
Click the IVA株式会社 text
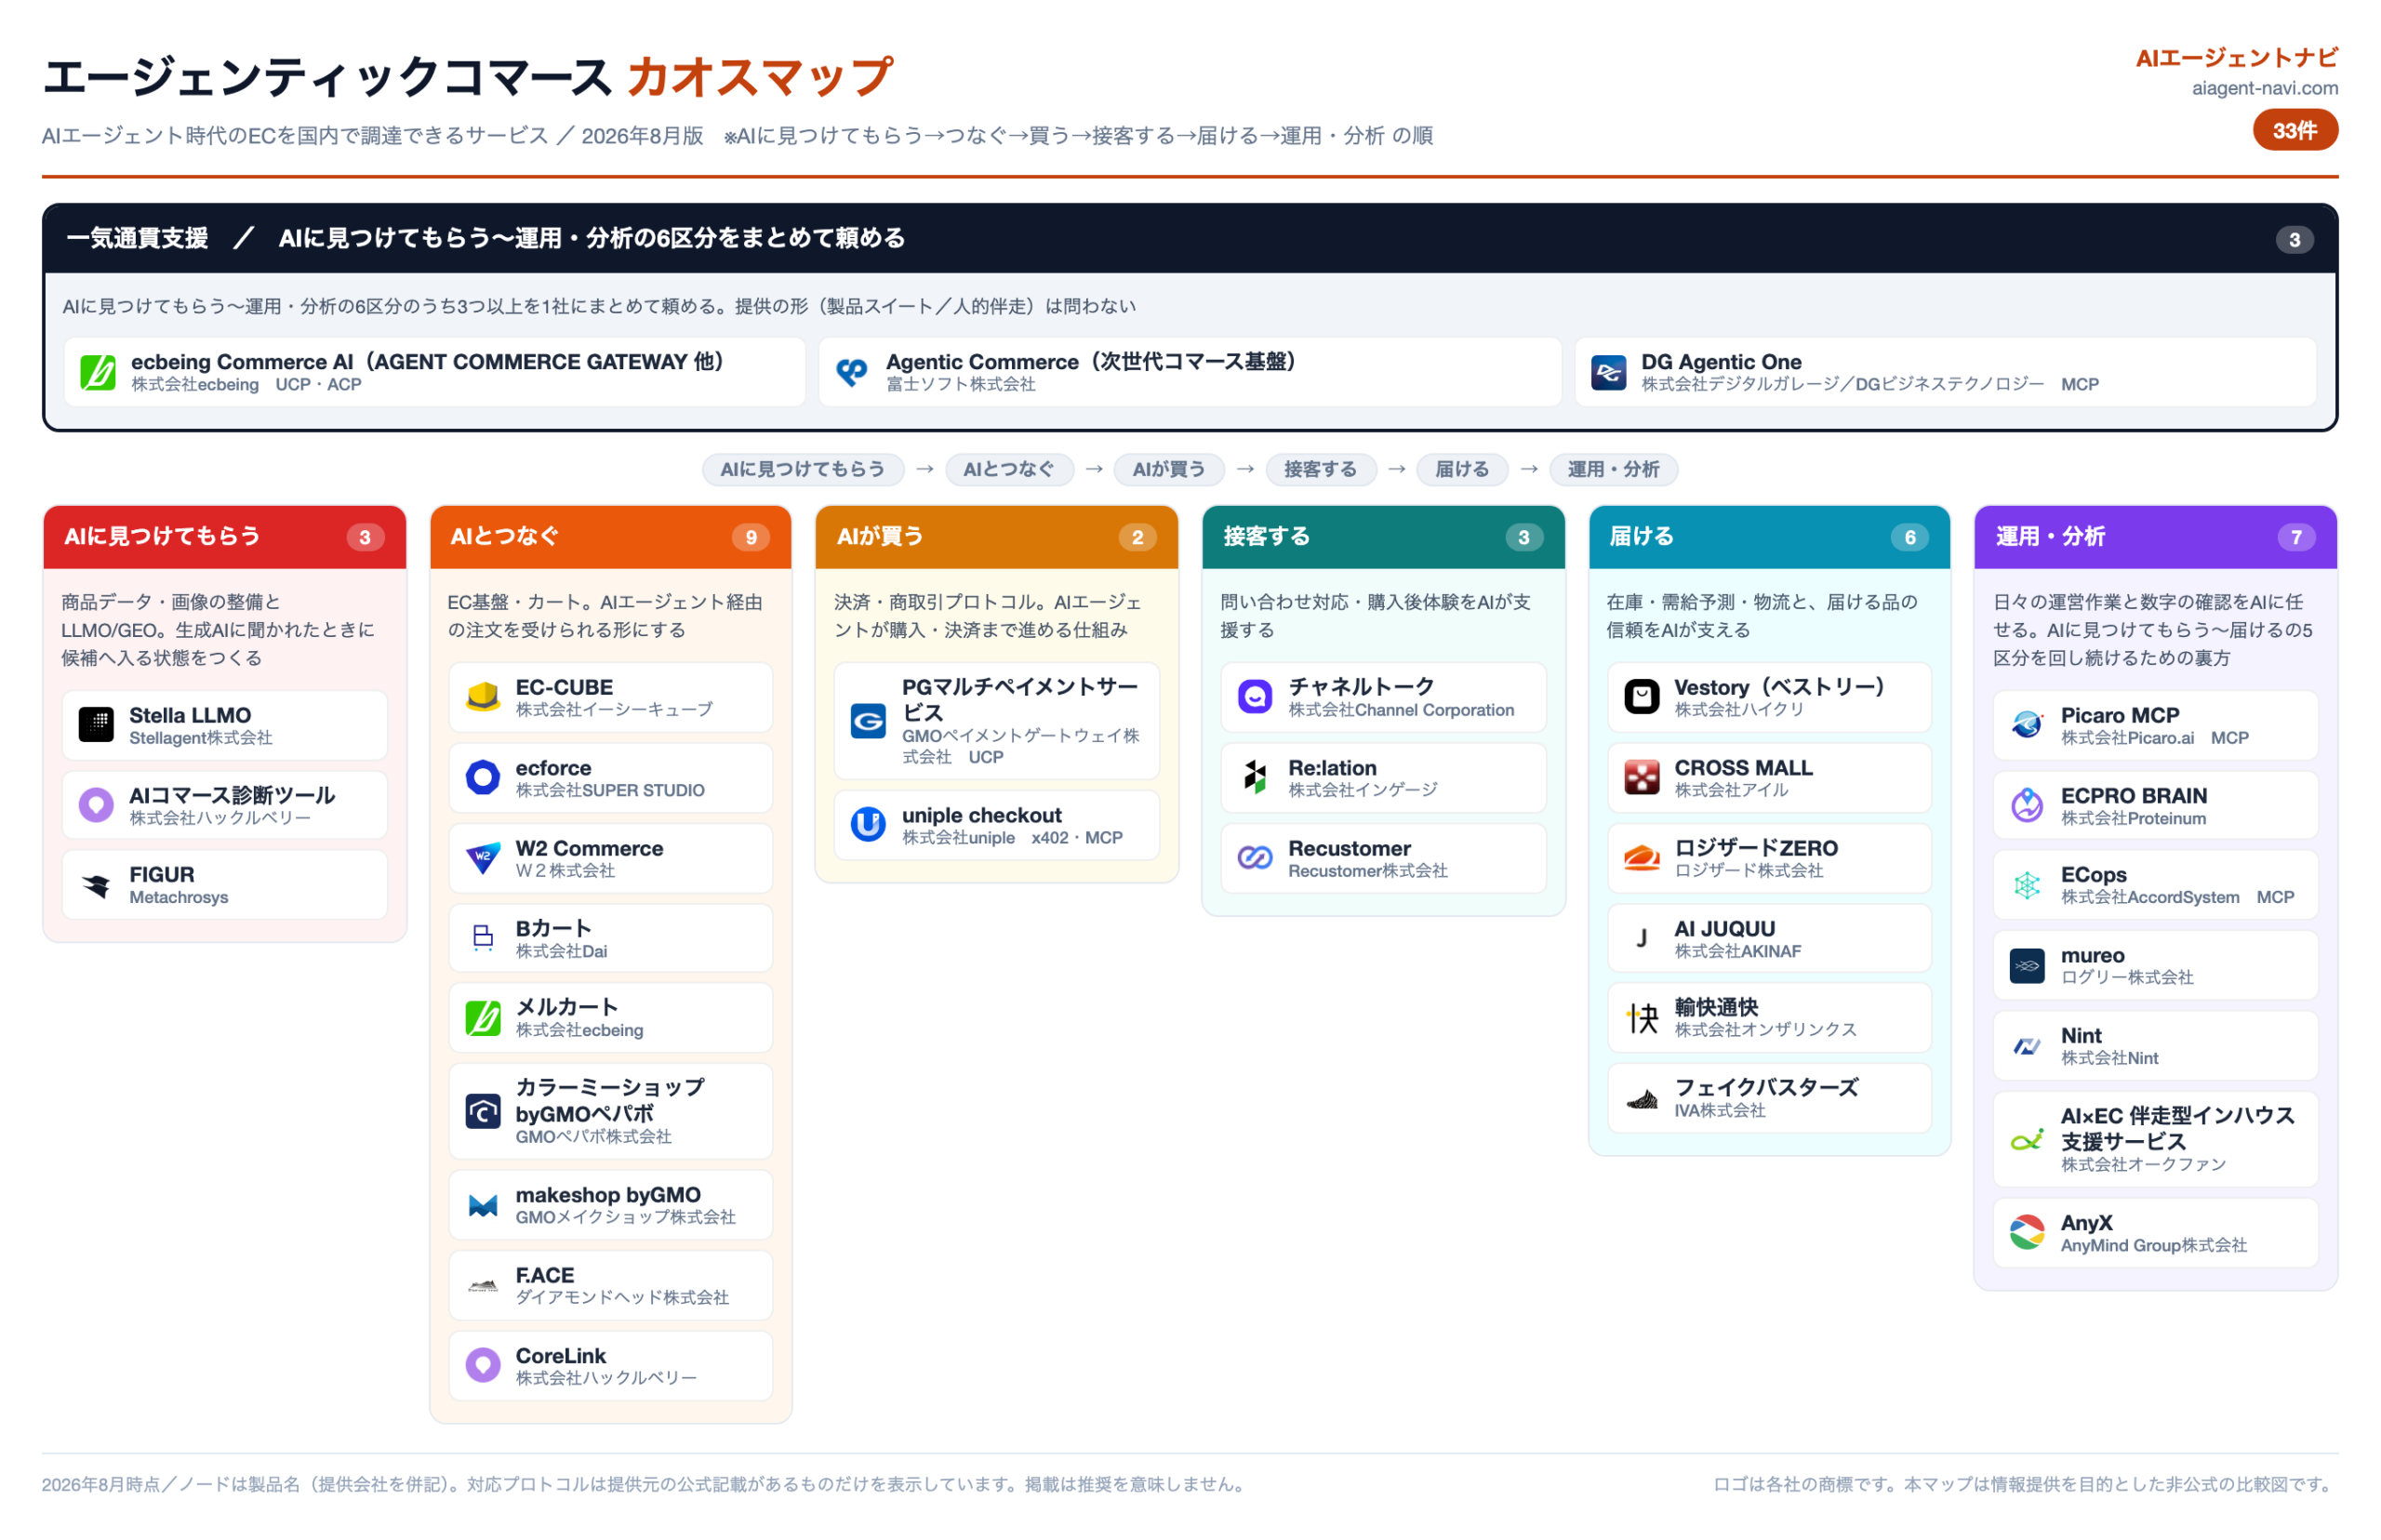coord(1720,1111)
